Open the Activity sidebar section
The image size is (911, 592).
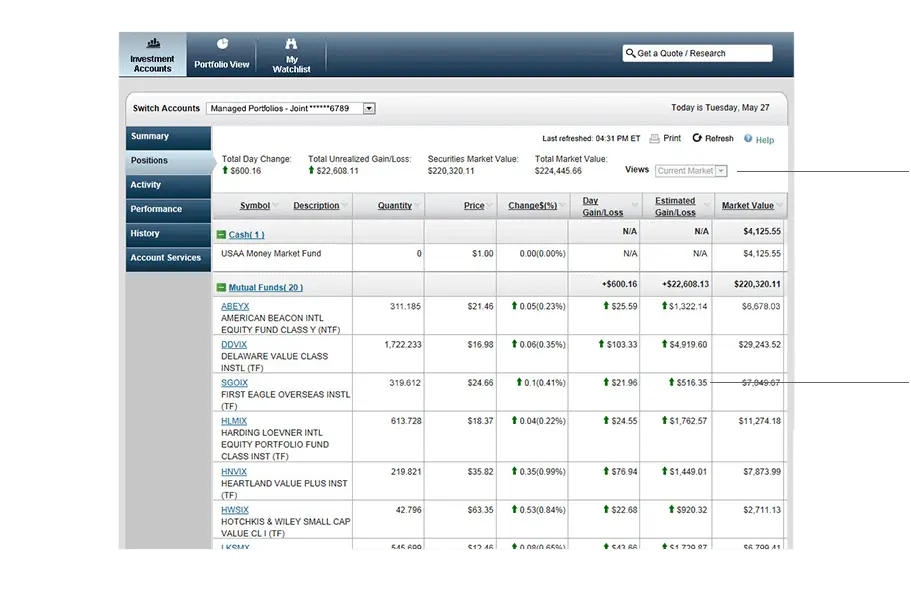pos(168,185)
